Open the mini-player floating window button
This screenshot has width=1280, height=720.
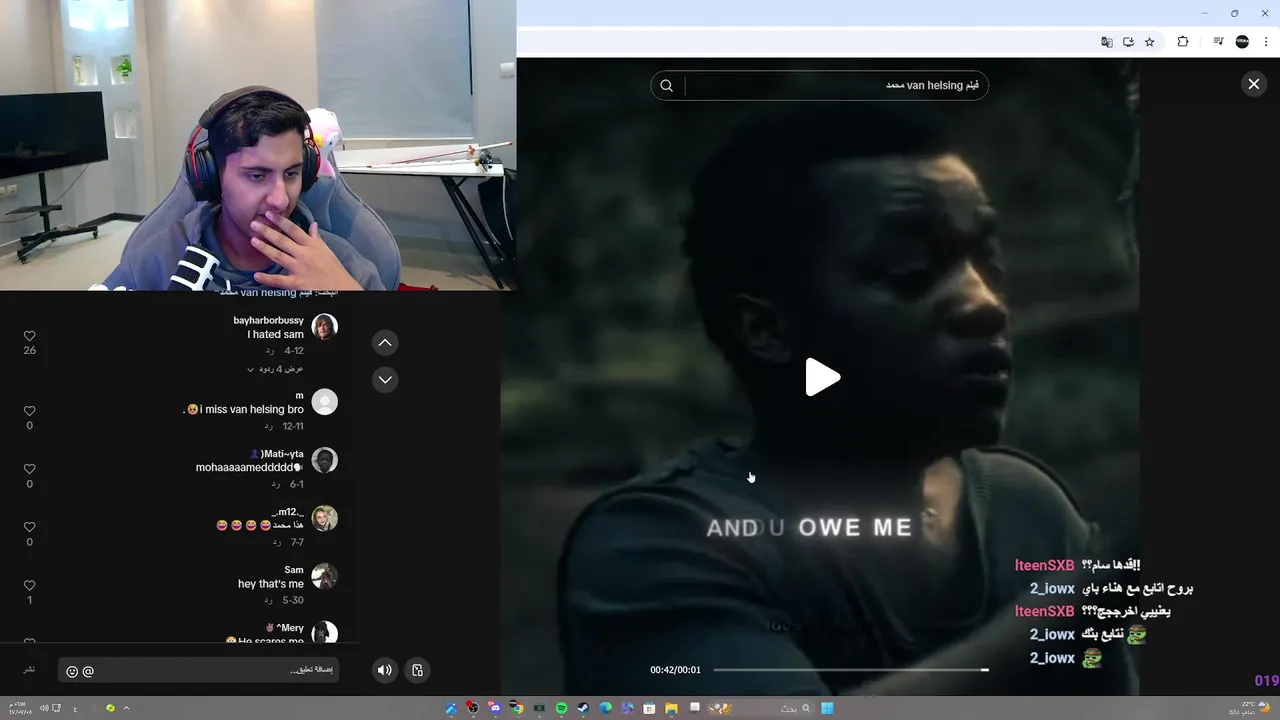[x=418, y=670]
